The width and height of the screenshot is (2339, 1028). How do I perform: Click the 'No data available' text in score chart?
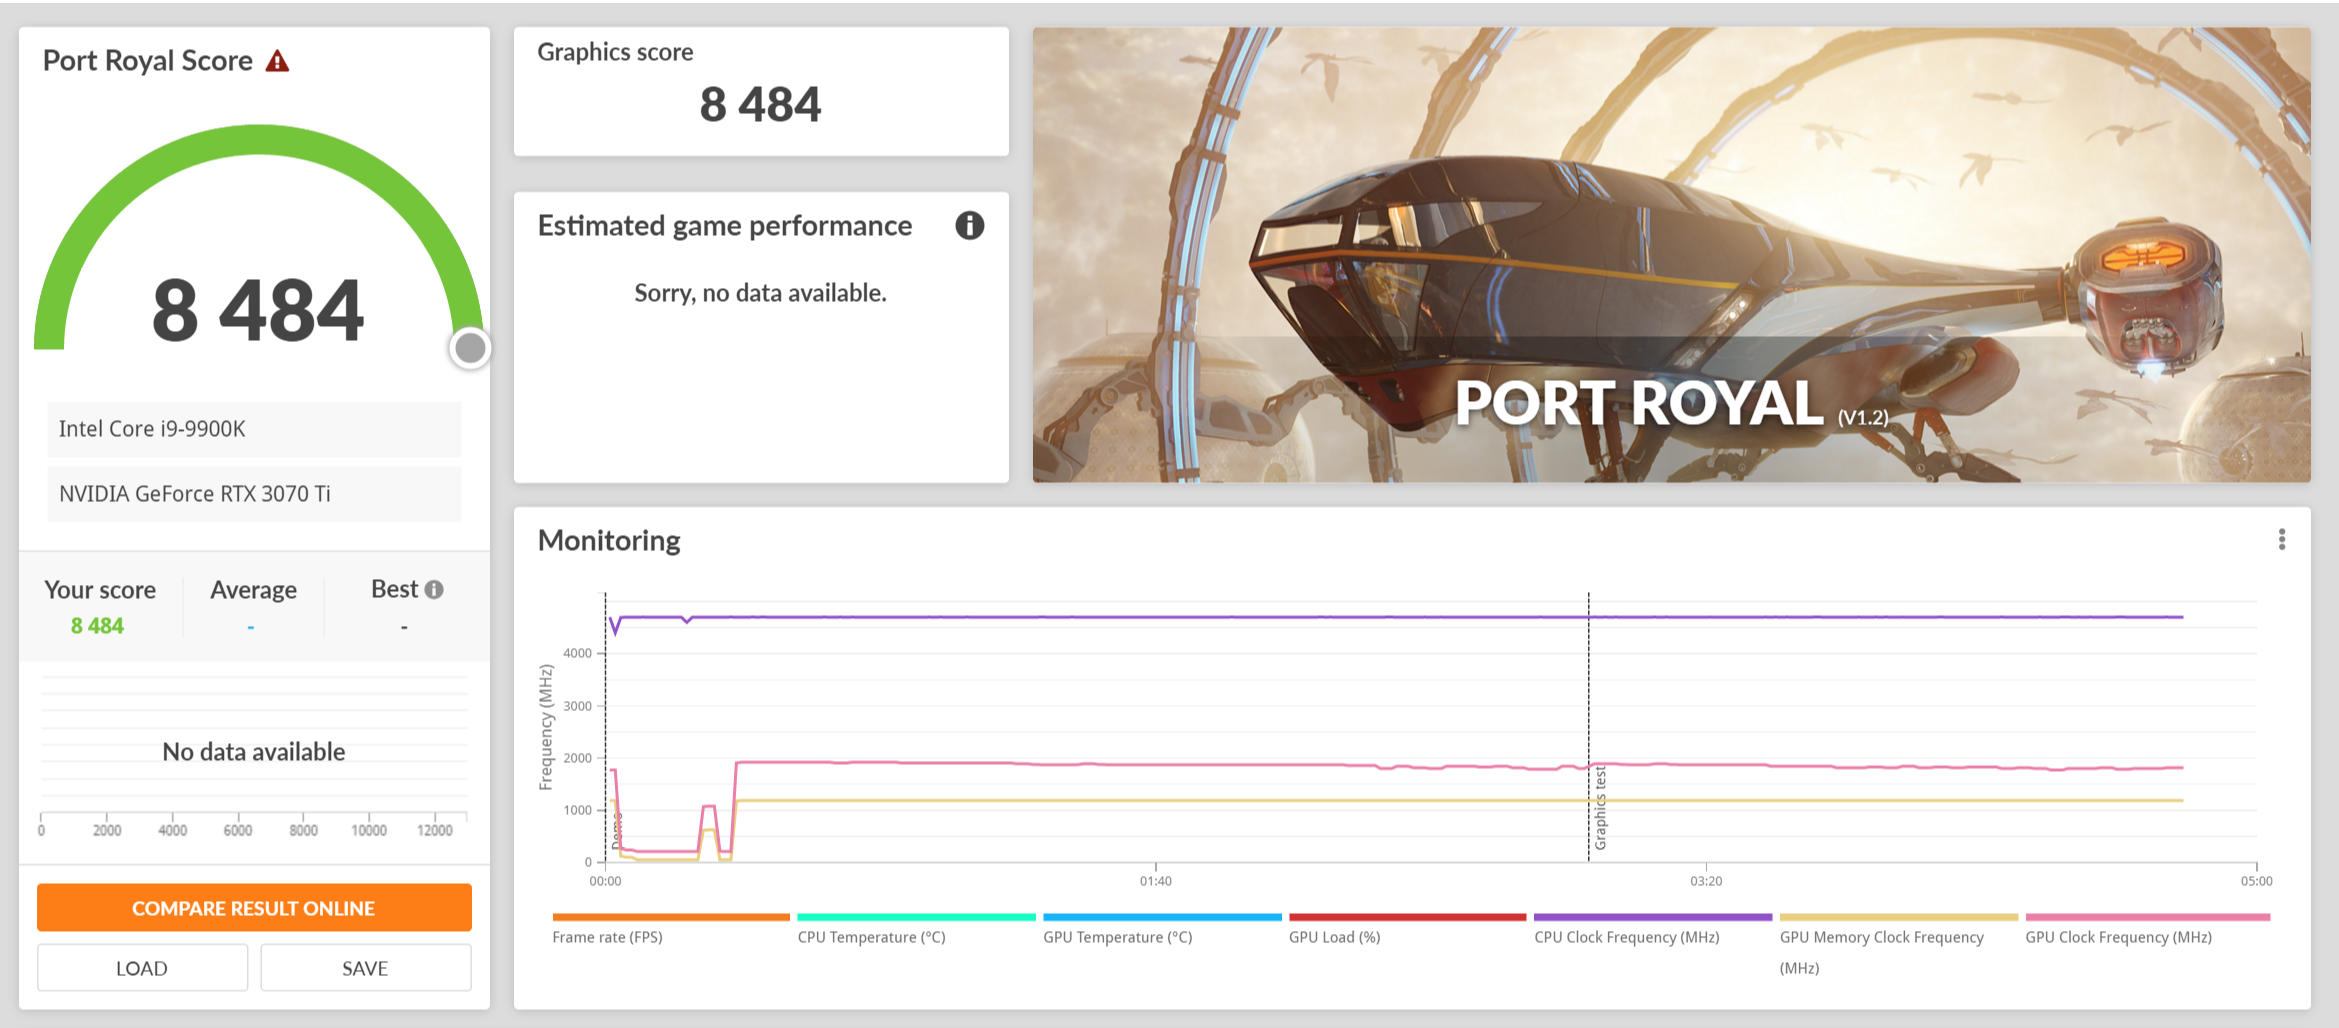click(x=254, y=752)
